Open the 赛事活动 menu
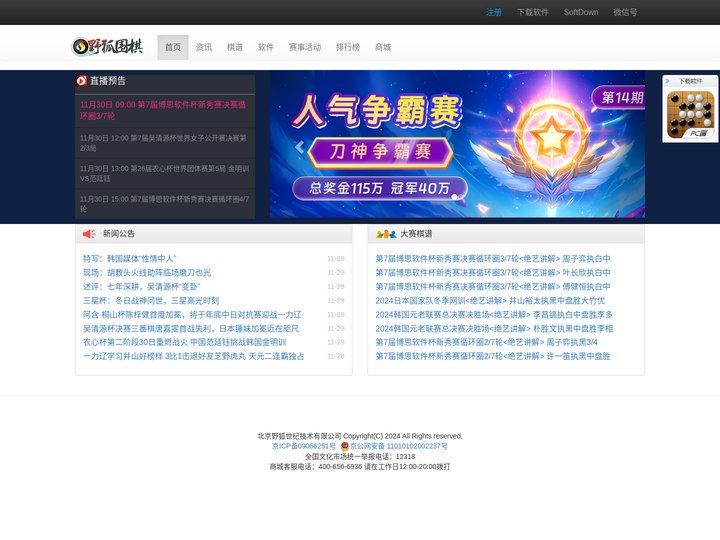The width and height of the screenshot is (720, 540). tap(304, 47)
